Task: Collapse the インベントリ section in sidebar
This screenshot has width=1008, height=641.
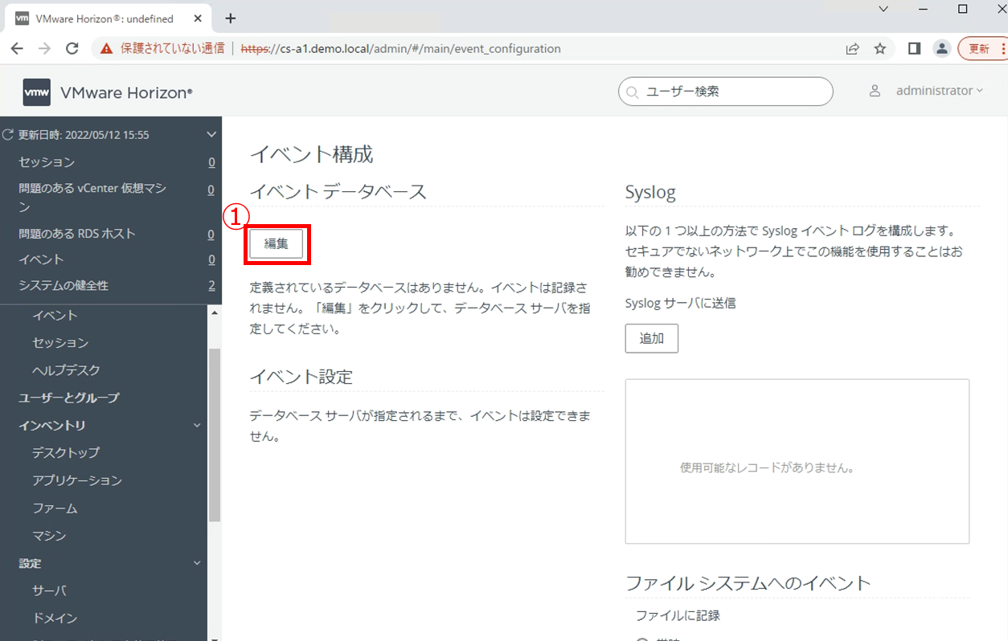Action: (198, 426)
